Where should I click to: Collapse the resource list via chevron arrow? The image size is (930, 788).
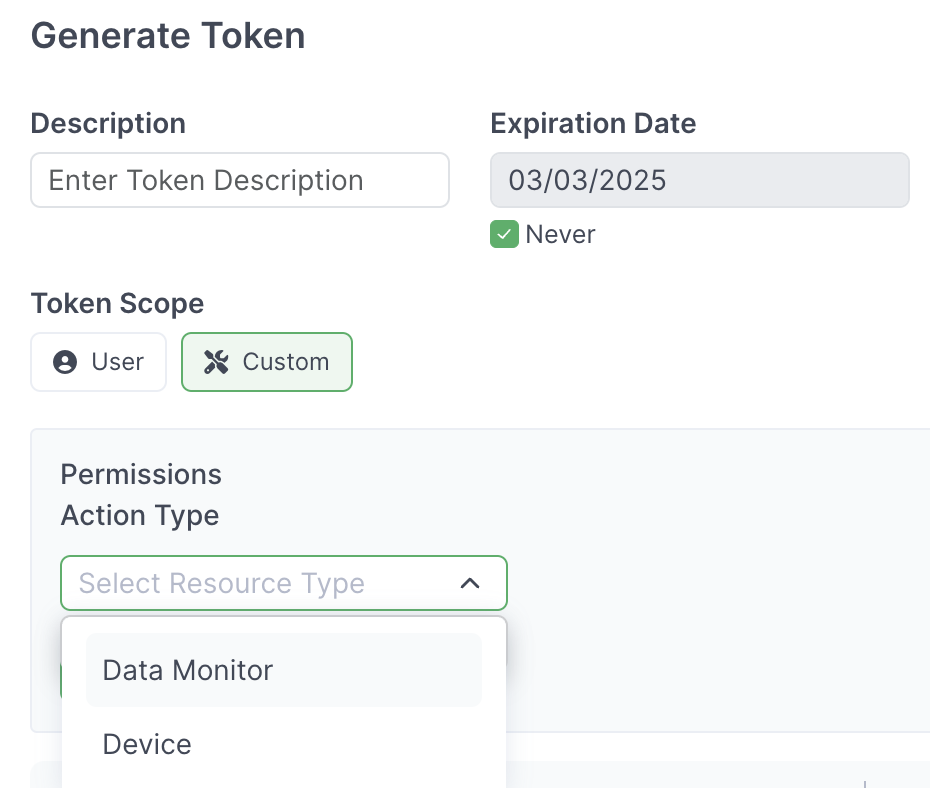coord(470,583)
